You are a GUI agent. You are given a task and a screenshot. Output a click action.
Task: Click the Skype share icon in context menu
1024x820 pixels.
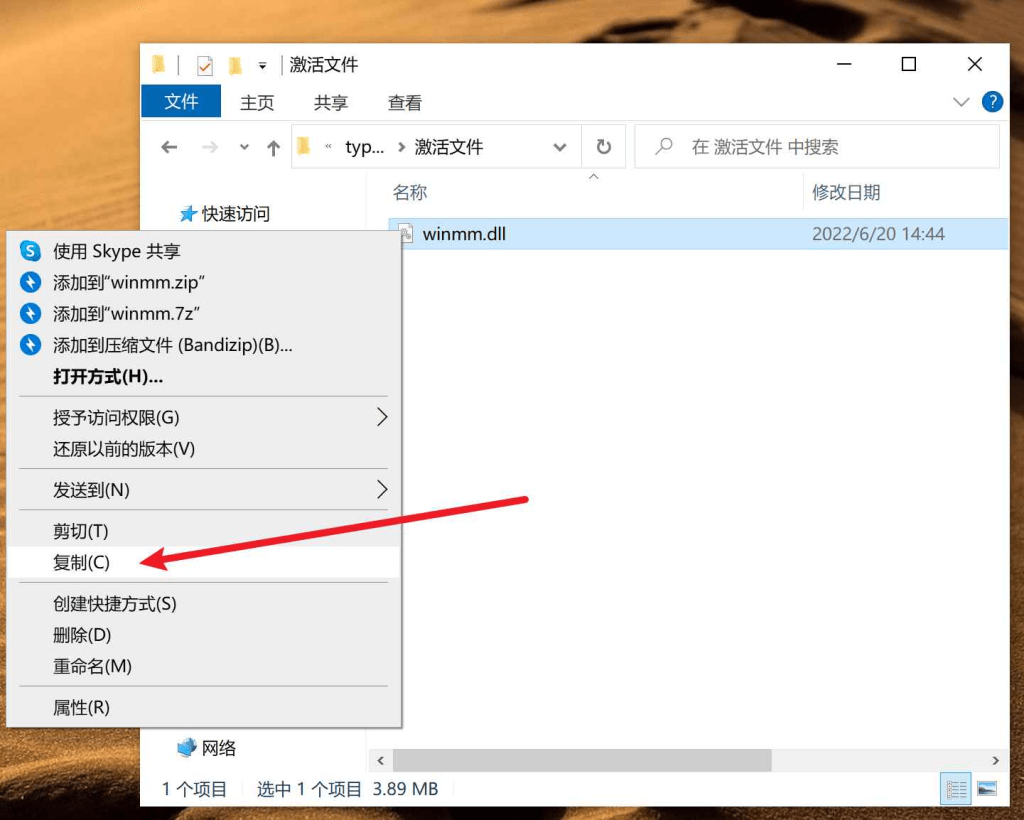click(x=30, y=251)
